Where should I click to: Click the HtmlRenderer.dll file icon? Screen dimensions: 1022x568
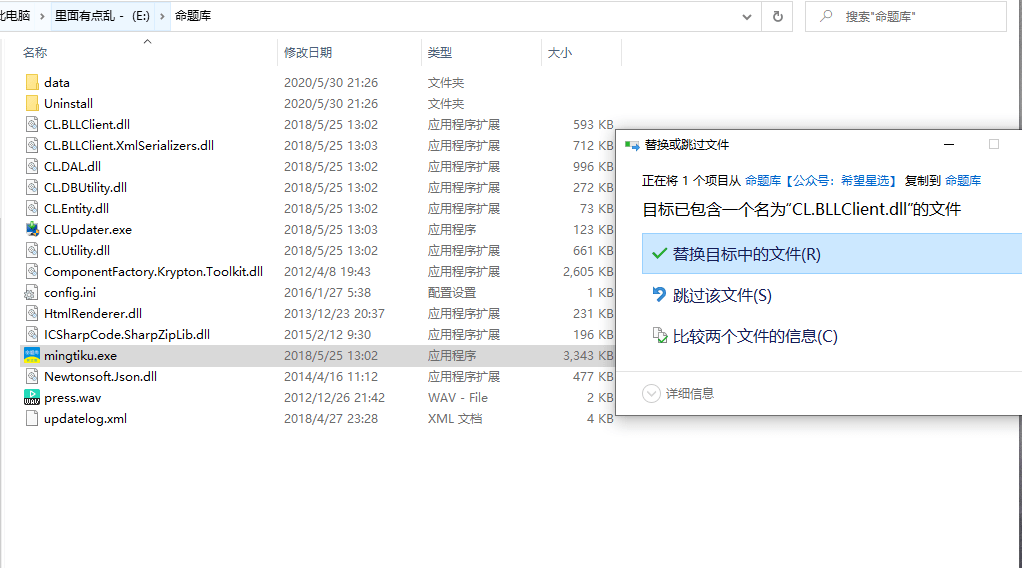[32, 313]
